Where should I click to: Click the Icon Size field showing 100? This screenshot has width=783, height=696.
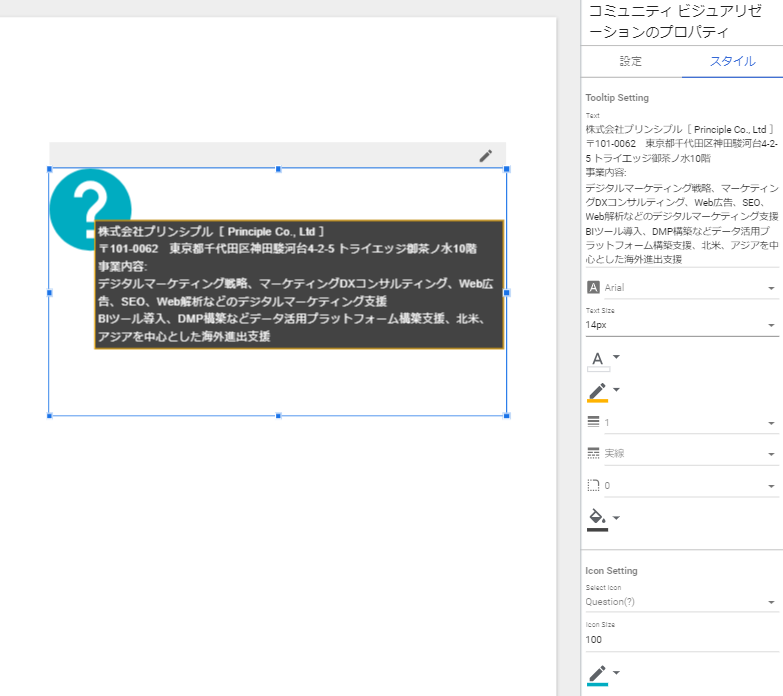pos(680,639)
